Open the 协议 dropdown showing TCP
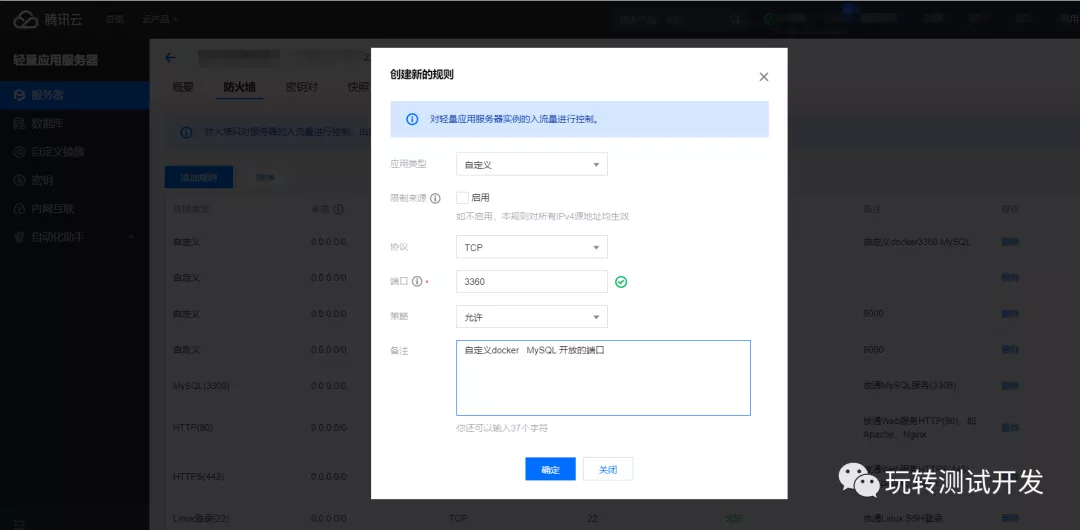The image size is (1080, 530). pyautogui.click(x=532, y=247)
